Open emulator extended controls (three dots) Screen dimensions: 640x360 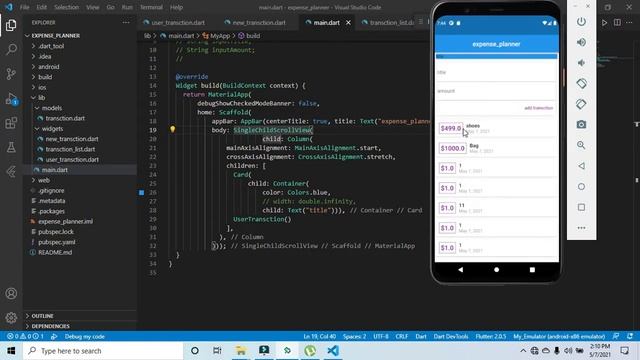[x=581, y=228]
